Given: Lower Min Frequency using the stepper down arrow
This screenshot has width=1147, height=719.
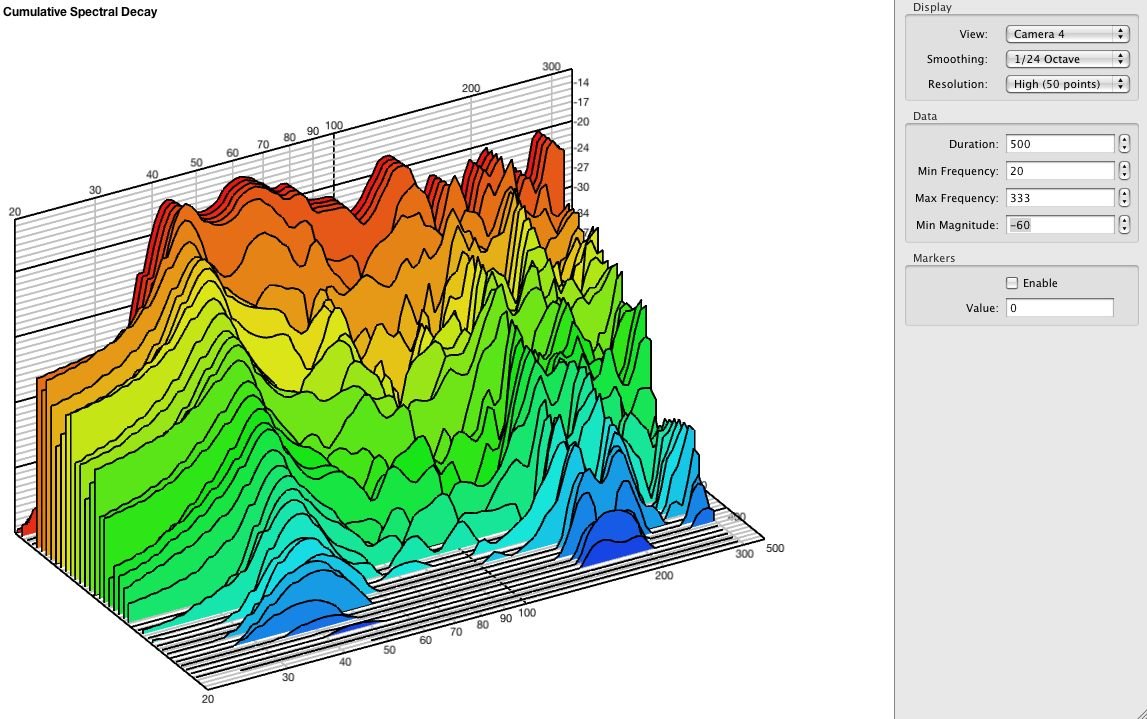Looking at the screenshot, I should (x=1125, y=176).
